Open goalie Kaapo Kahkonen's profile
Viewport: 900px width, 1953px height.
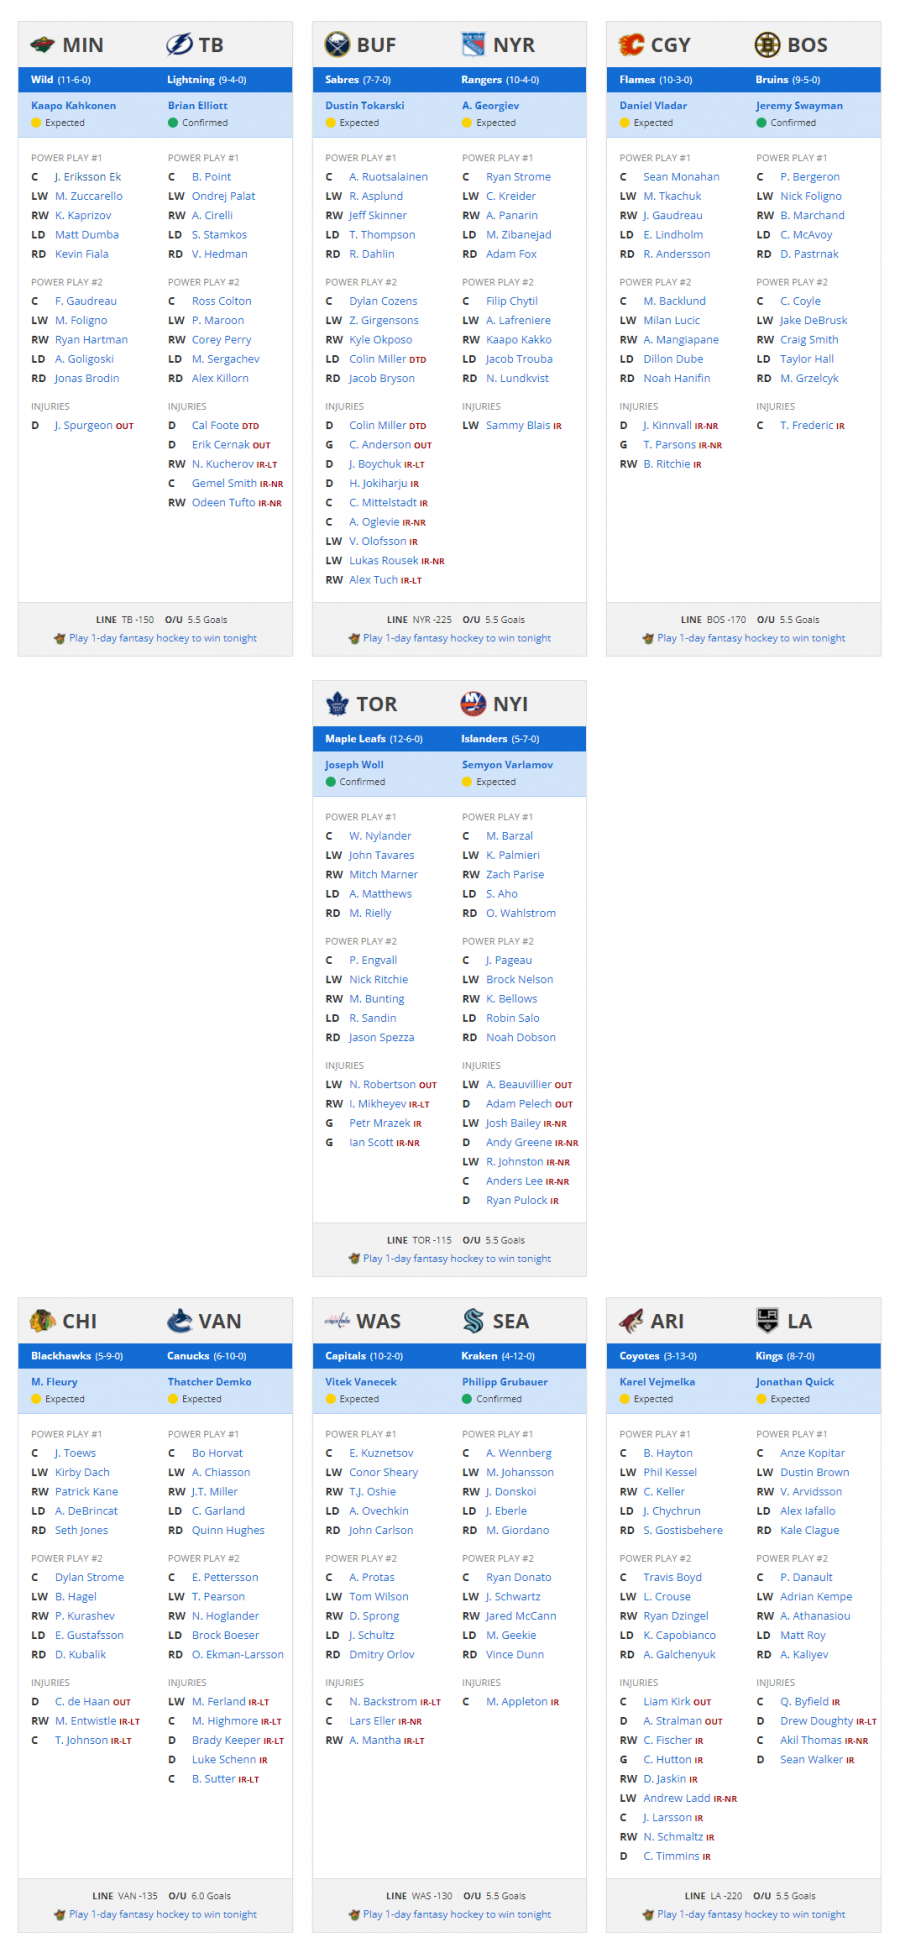[x=73, y=105]
